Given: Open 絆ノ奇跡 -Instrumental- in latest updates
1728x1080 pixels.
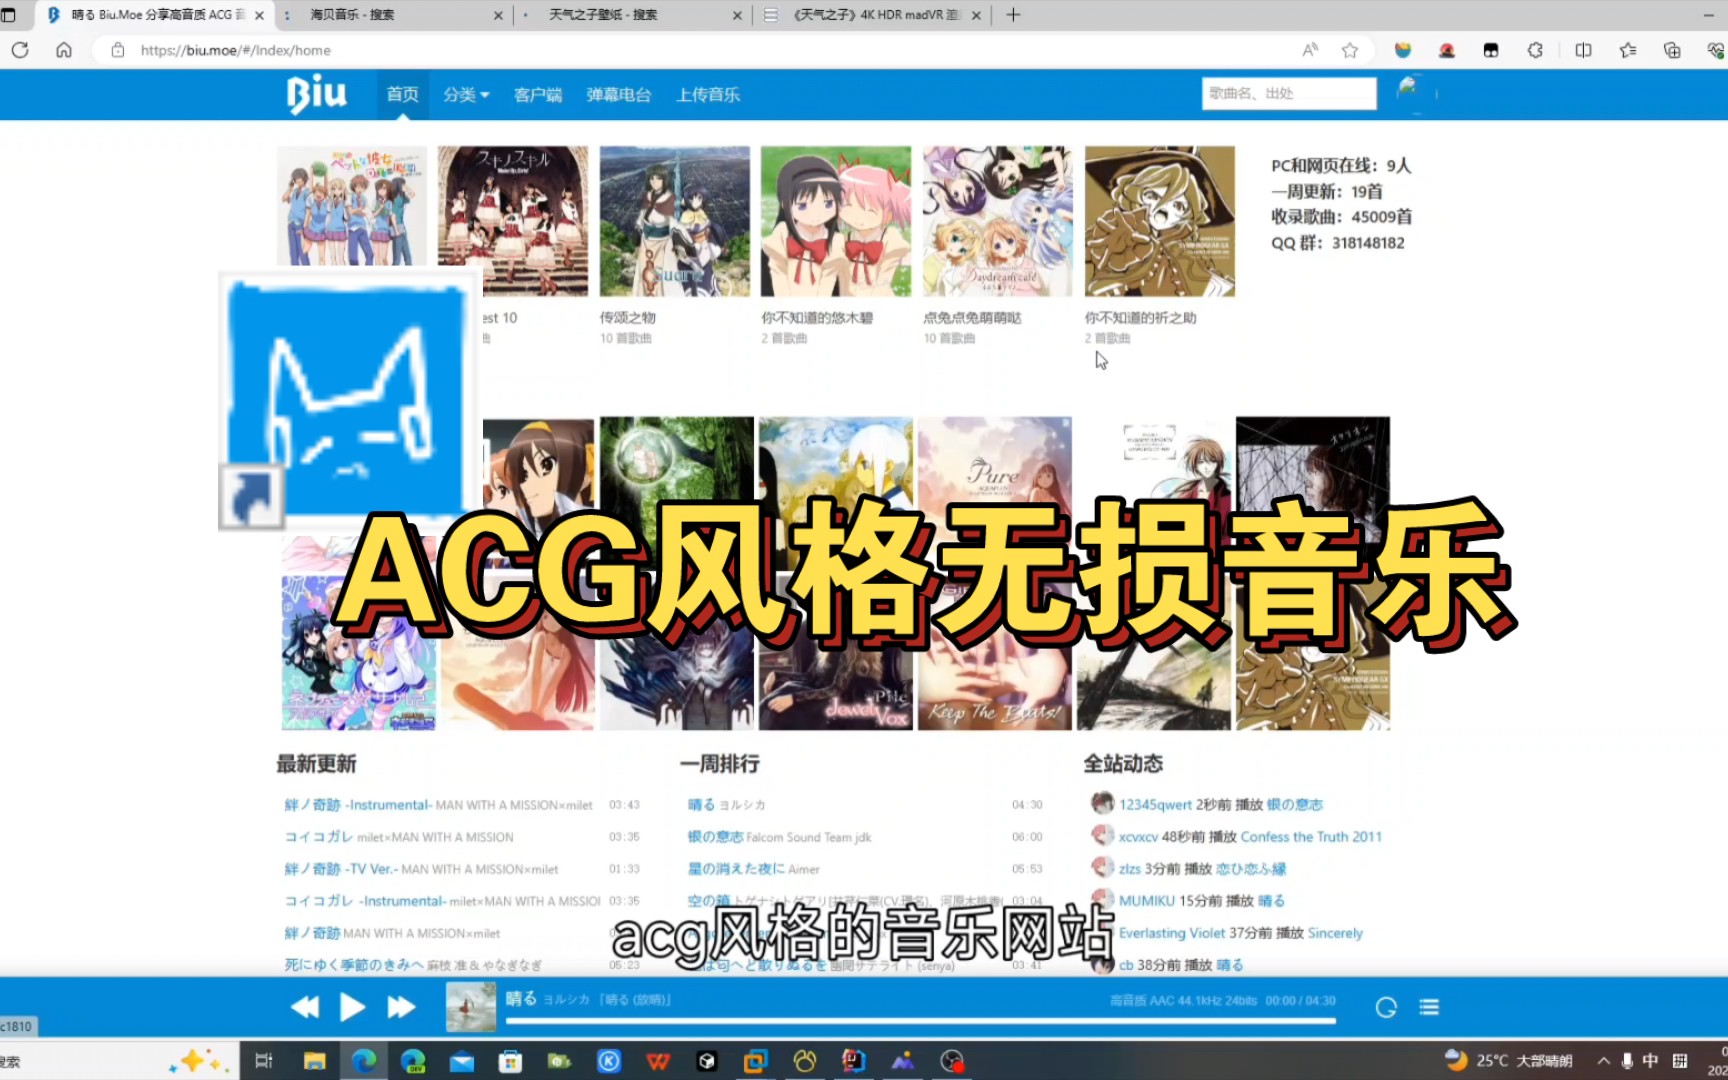Looking at the screenshot, I should (x=357, y=804).
